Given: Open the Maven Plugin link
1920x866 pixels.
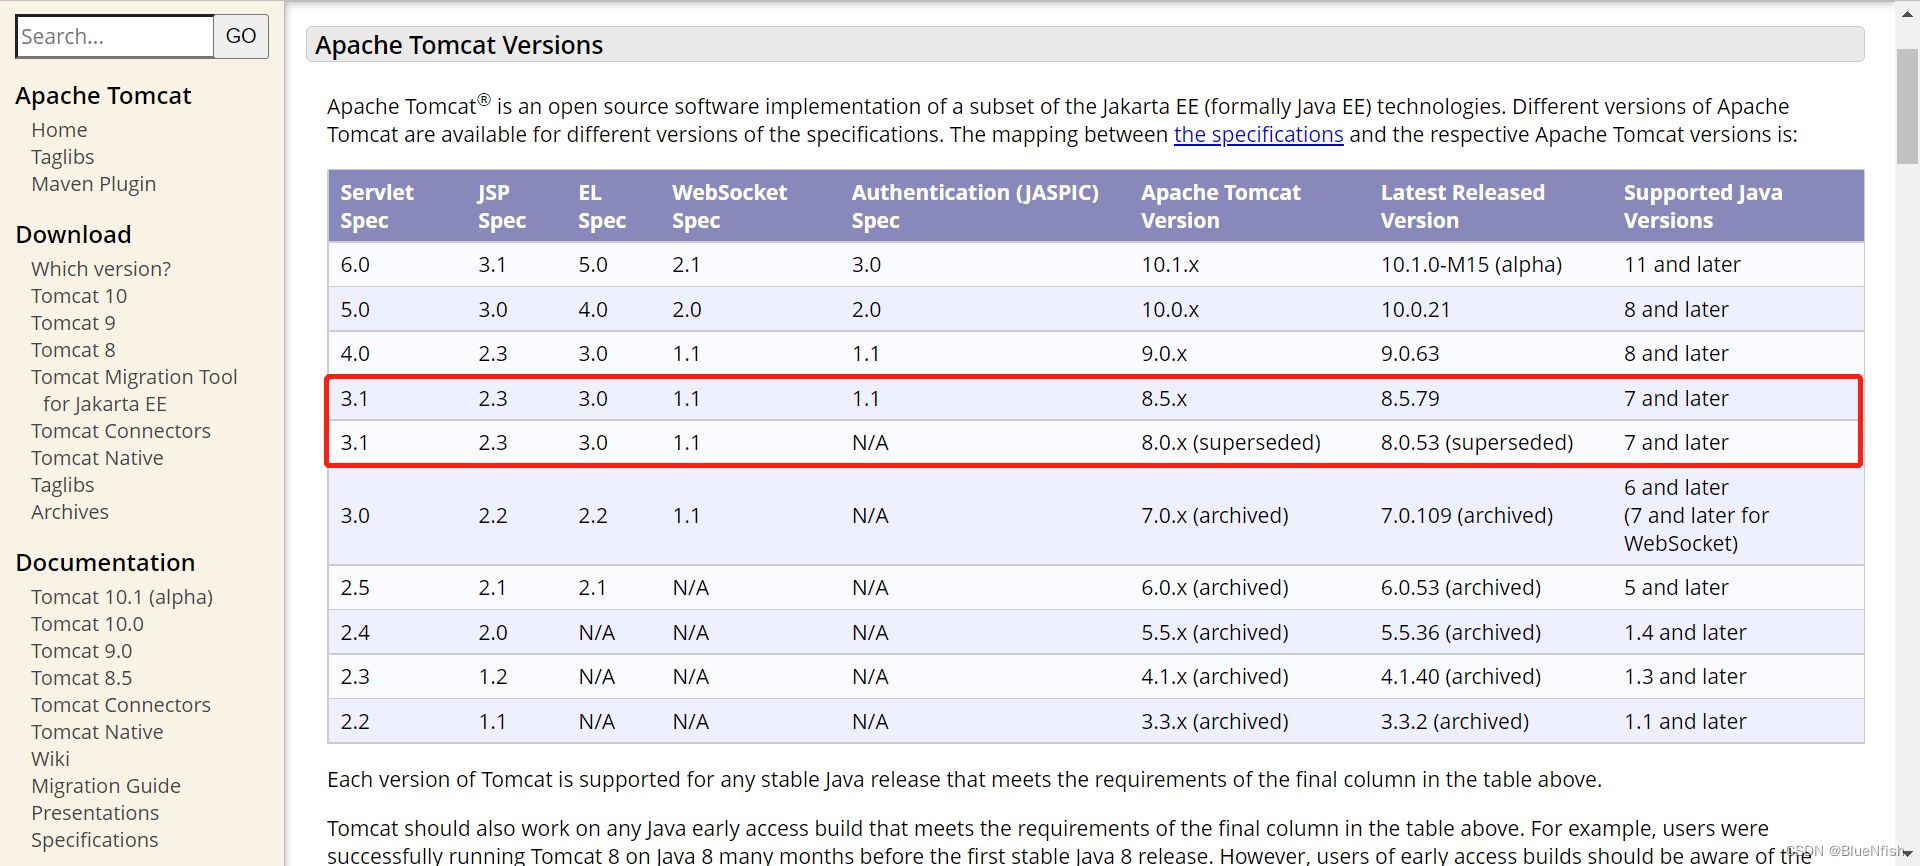Looking at the screenshot, I should coord(93,184).
